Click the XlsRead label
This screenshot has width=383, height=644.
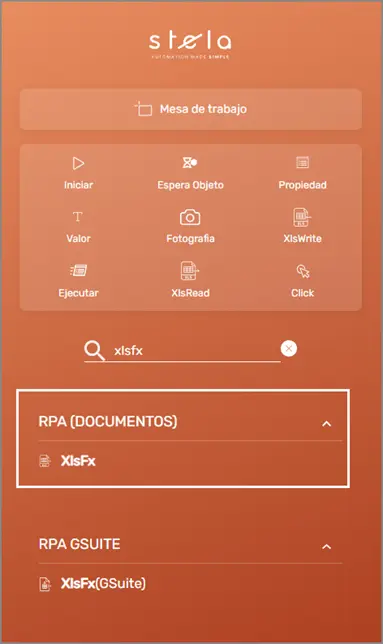click(x=190, y=293)
